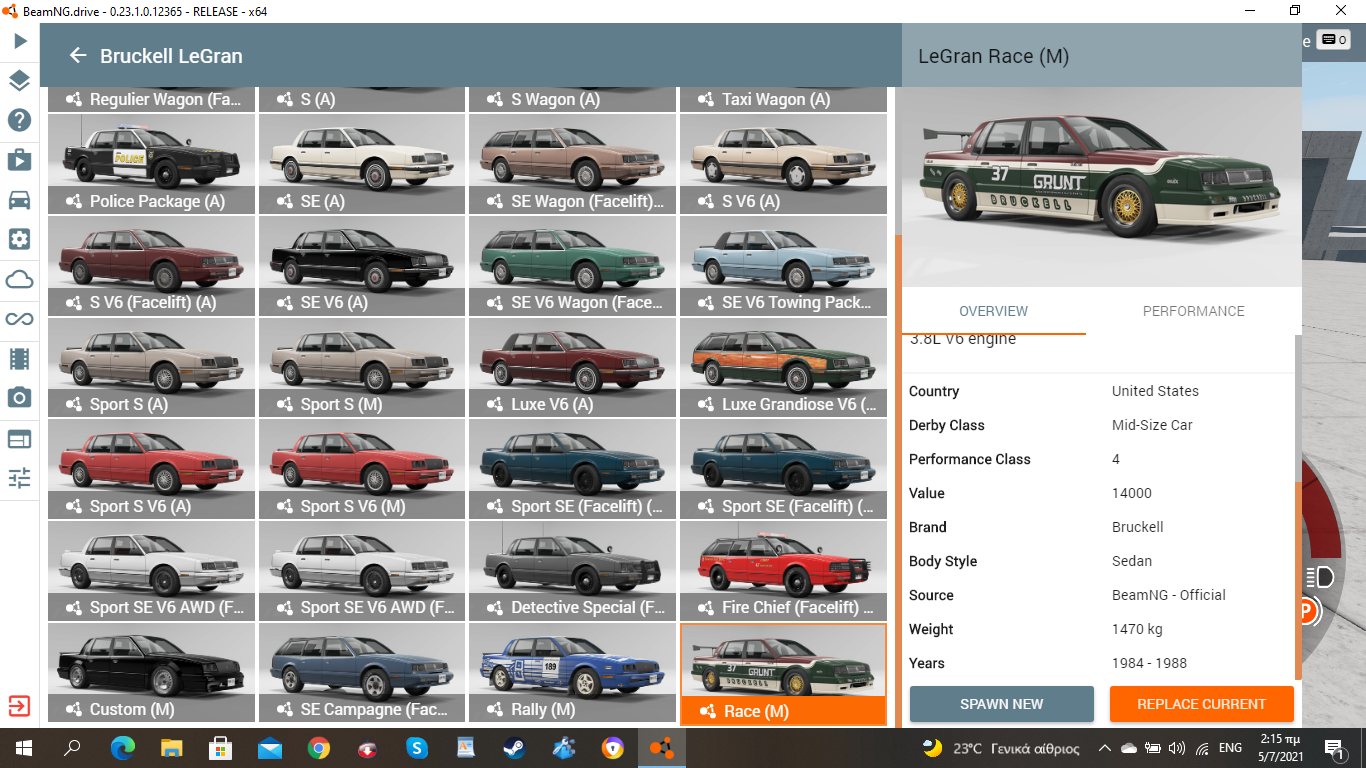Open Windows notification center icon
1366x768 pixels.
(x=1334, y=748)
